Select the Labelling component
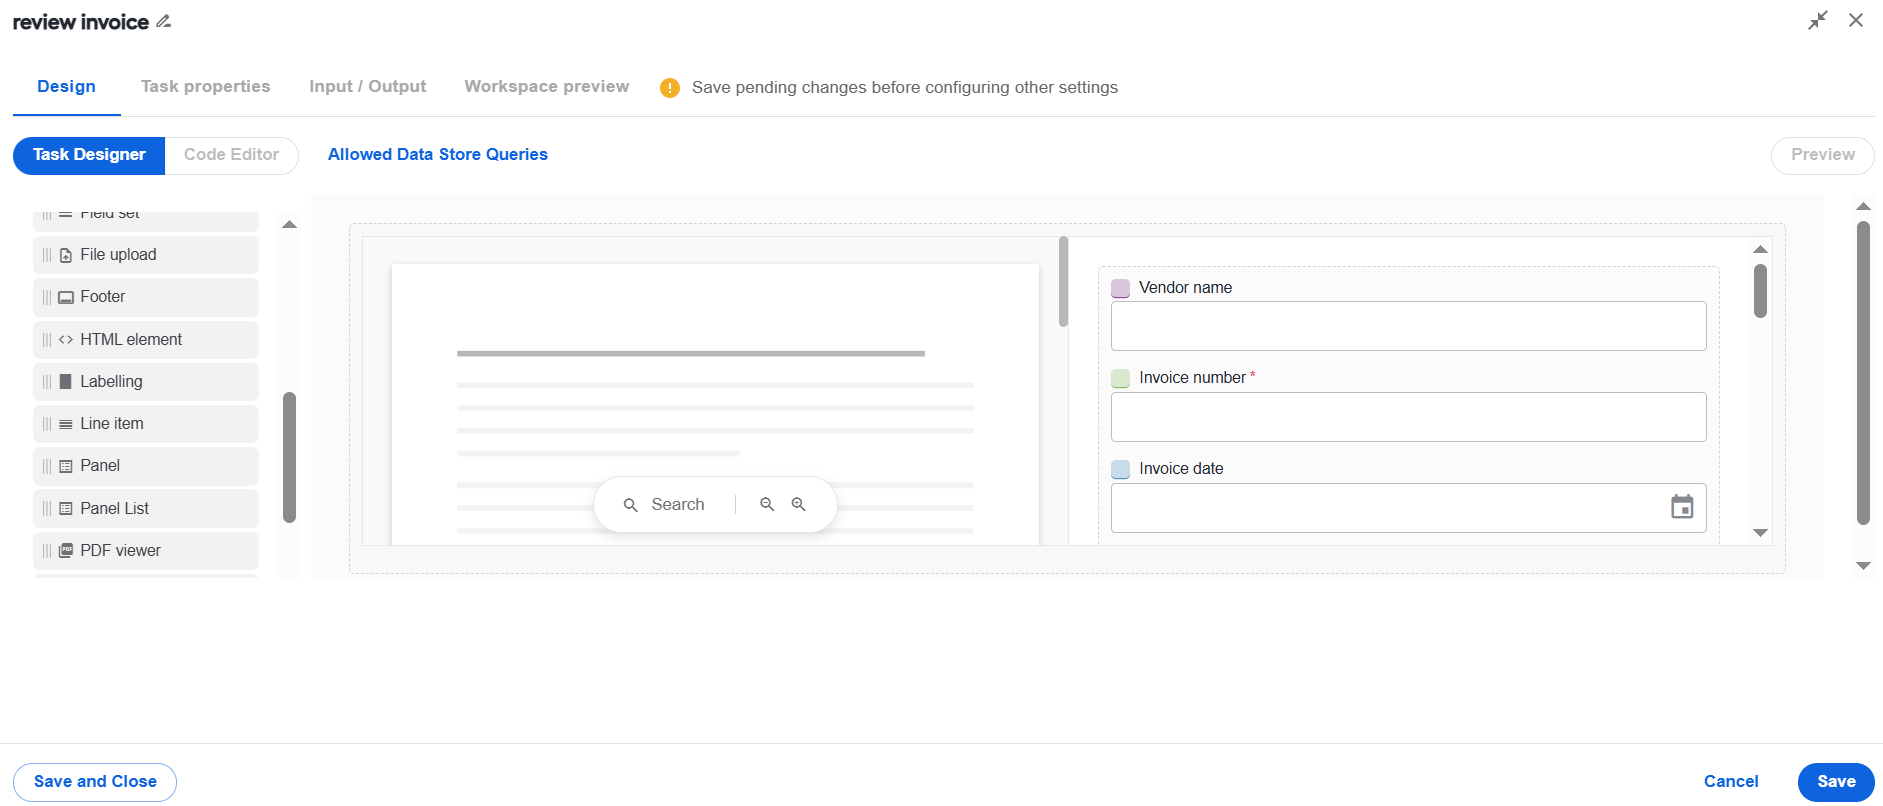Viewport: 1883px width, 806px height. click(146, 382)
